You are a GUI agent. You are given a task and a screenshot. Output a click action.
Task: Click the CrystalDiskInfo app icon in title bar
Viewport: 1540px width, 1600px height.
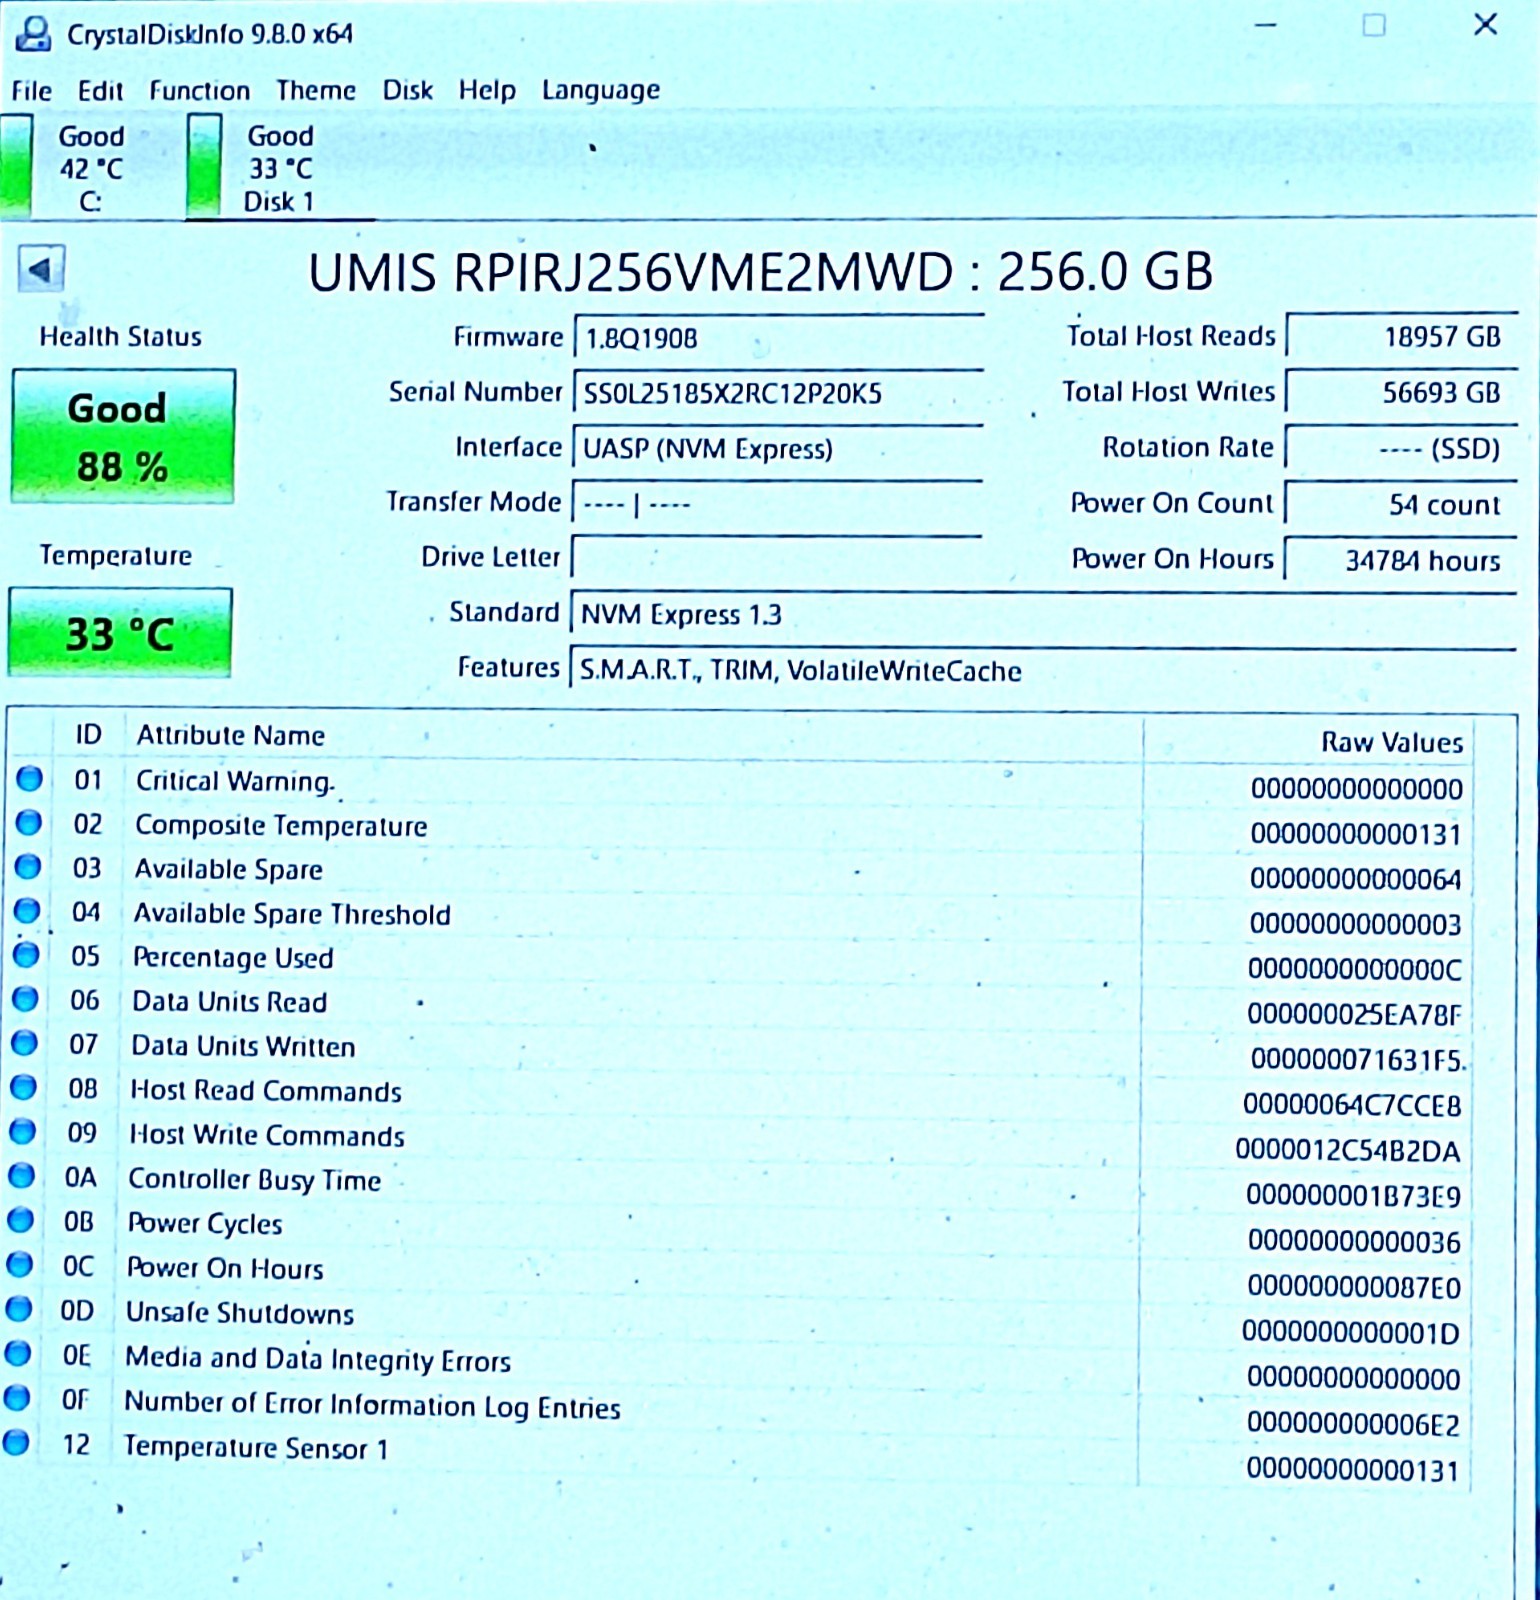pyautogui.click(x=33, y=33)
